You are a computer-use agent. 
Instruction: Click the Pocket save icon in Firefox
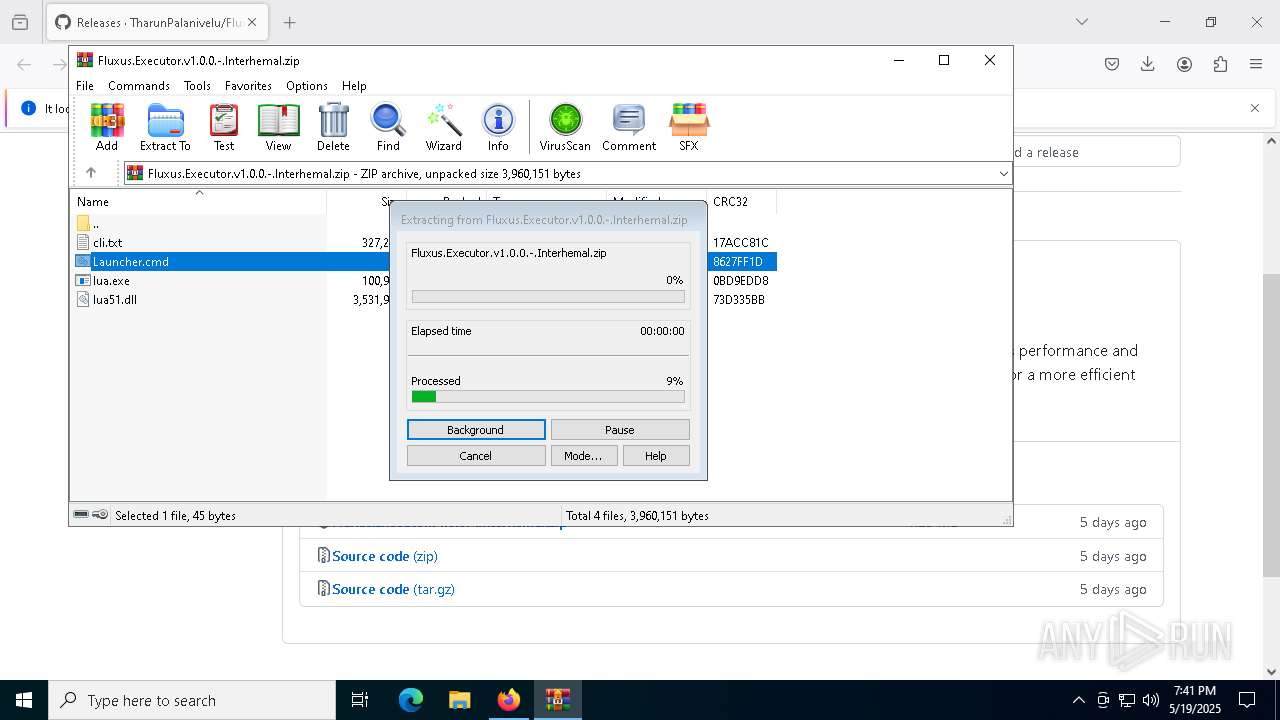point(1112,64)
